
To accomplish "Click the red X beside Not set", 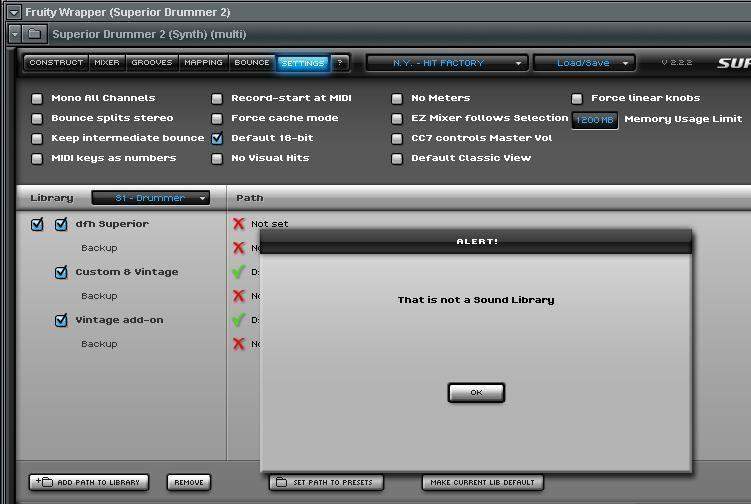I will 239,223.
